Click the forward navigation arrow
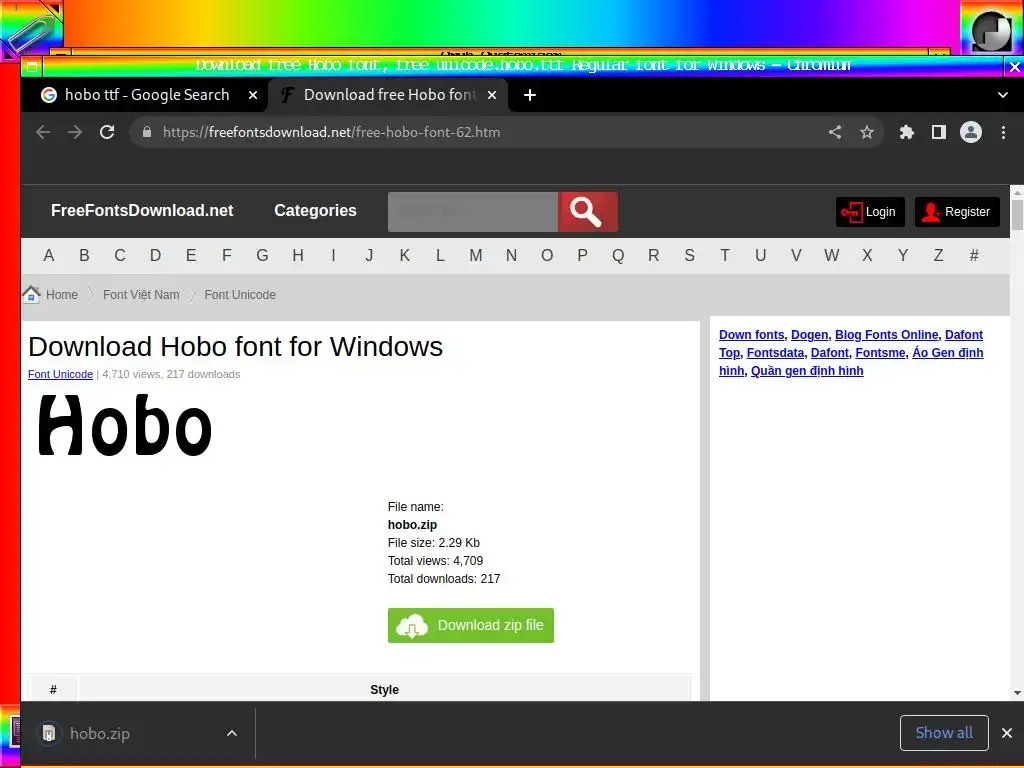Image resolution: width=1024 pixels, height=768 pixels. pos(75,133)
